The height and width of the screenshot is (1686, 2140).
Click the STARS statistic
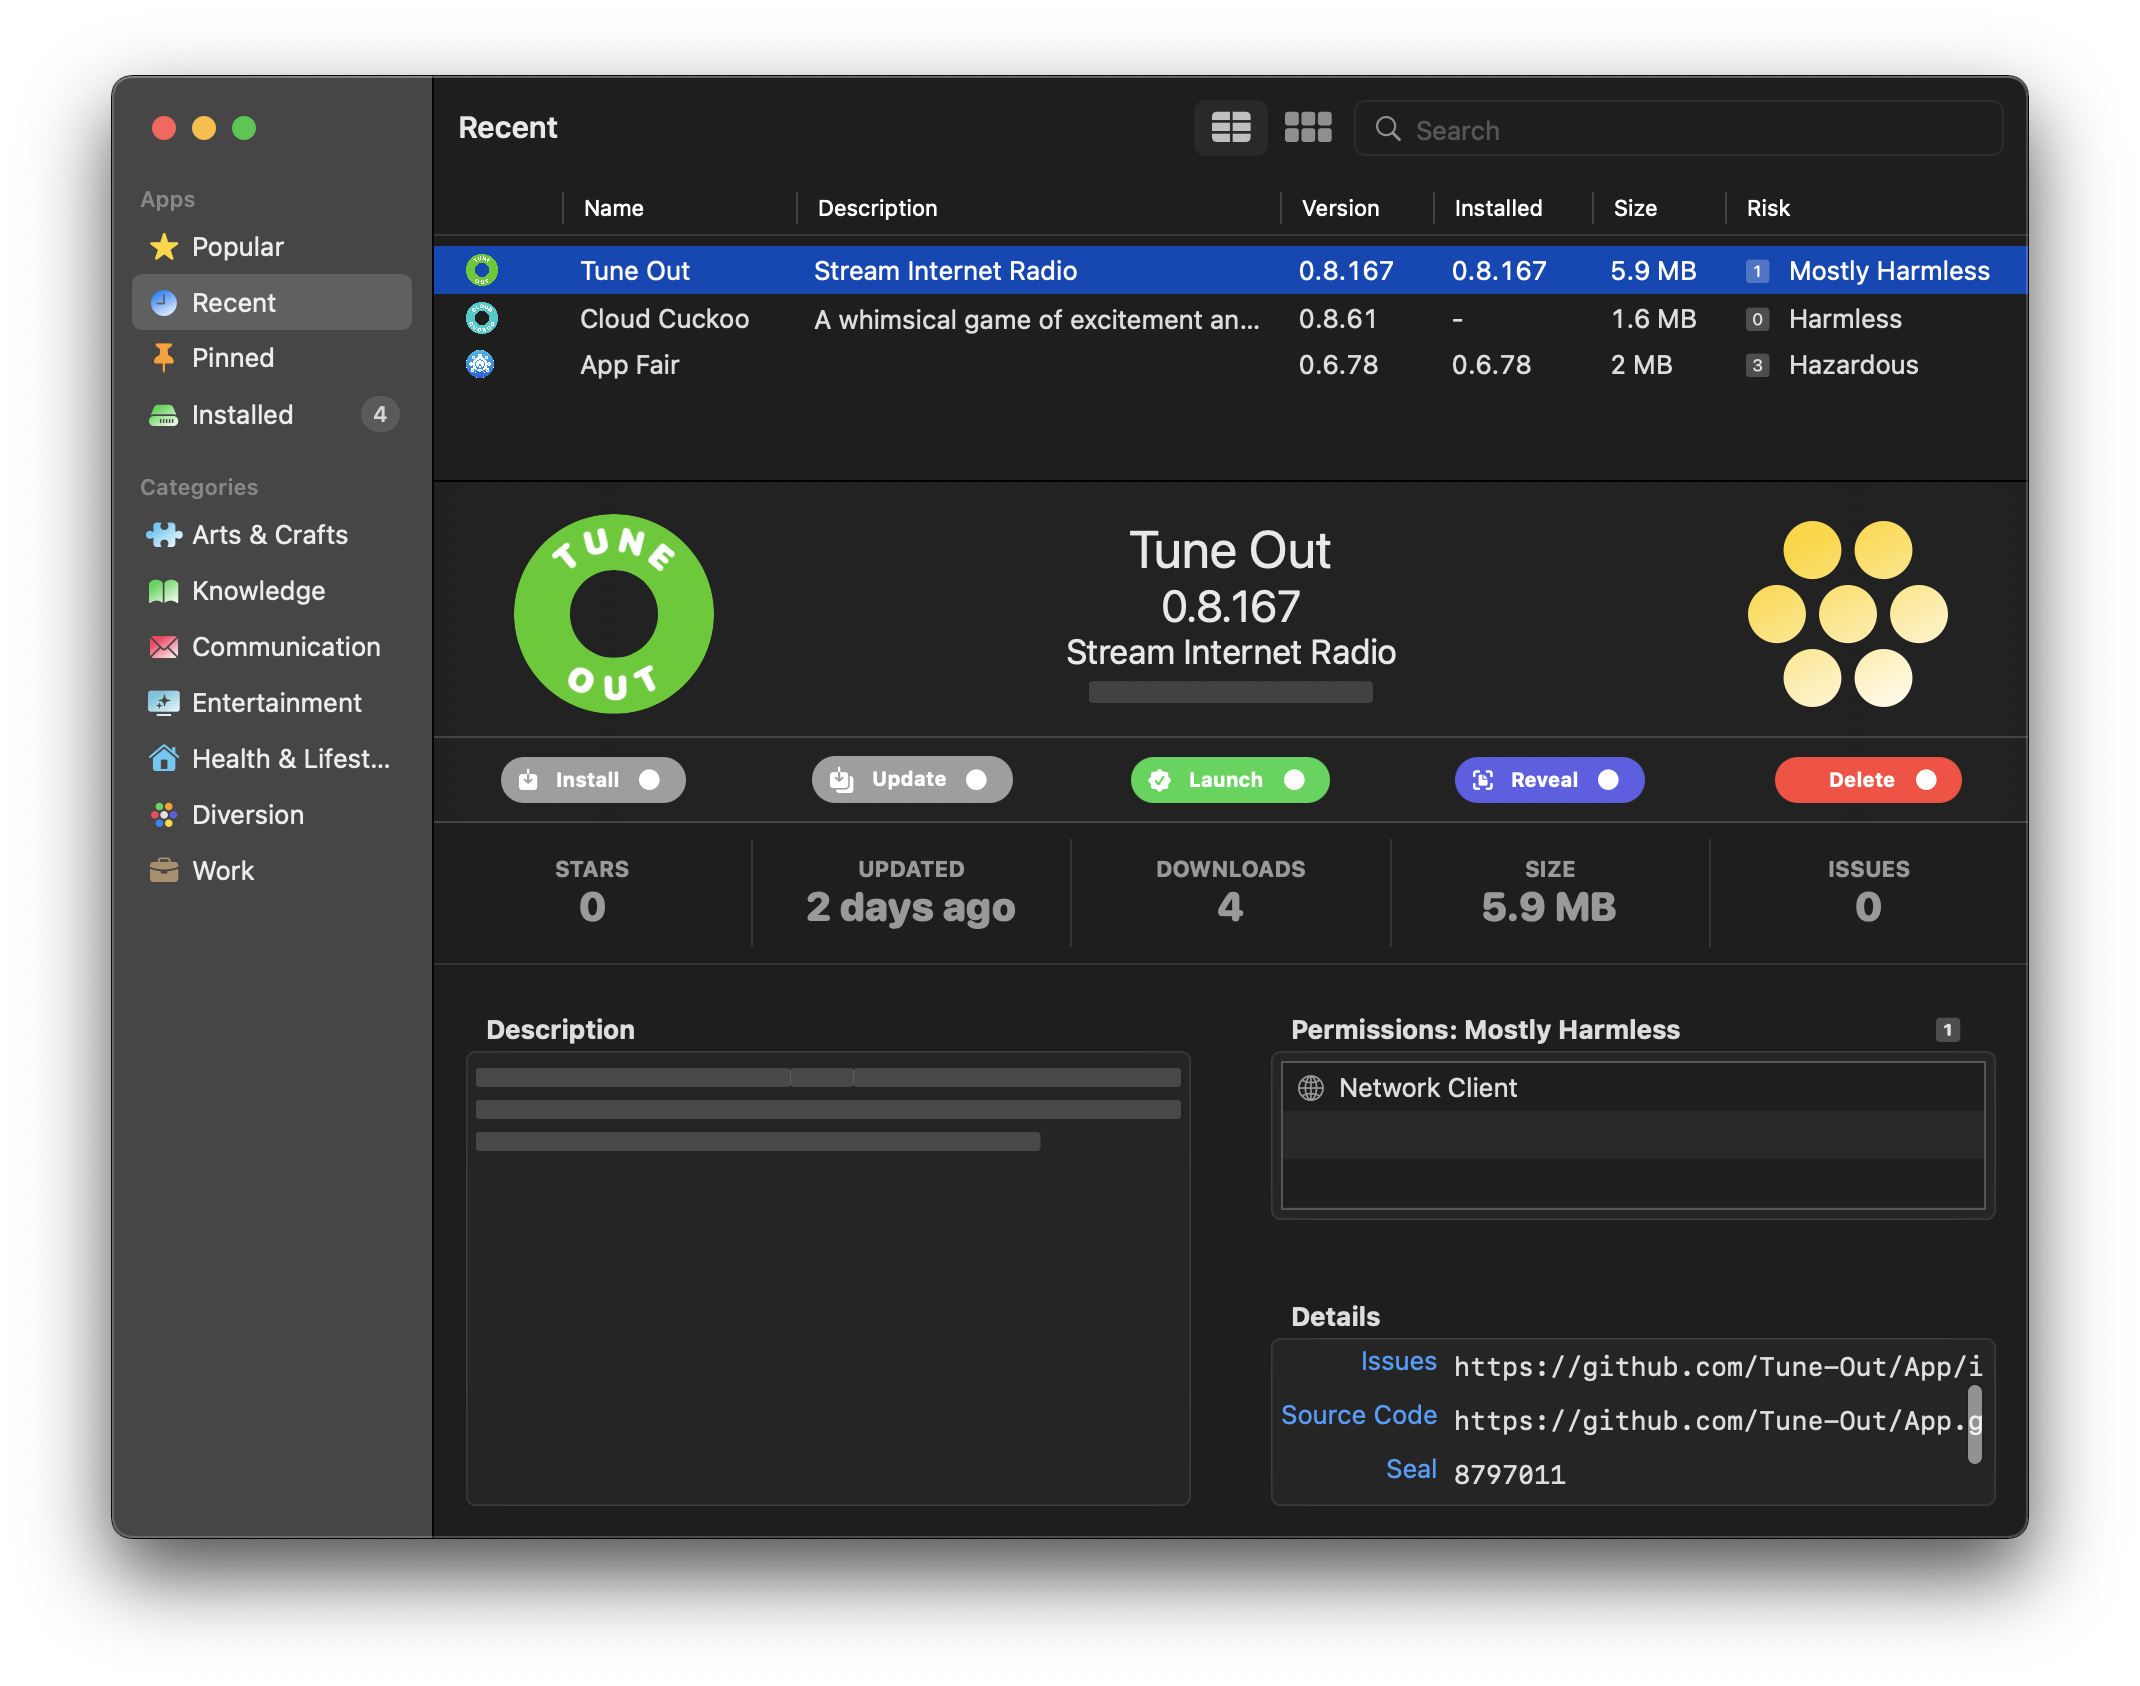(x=592, y=893)
